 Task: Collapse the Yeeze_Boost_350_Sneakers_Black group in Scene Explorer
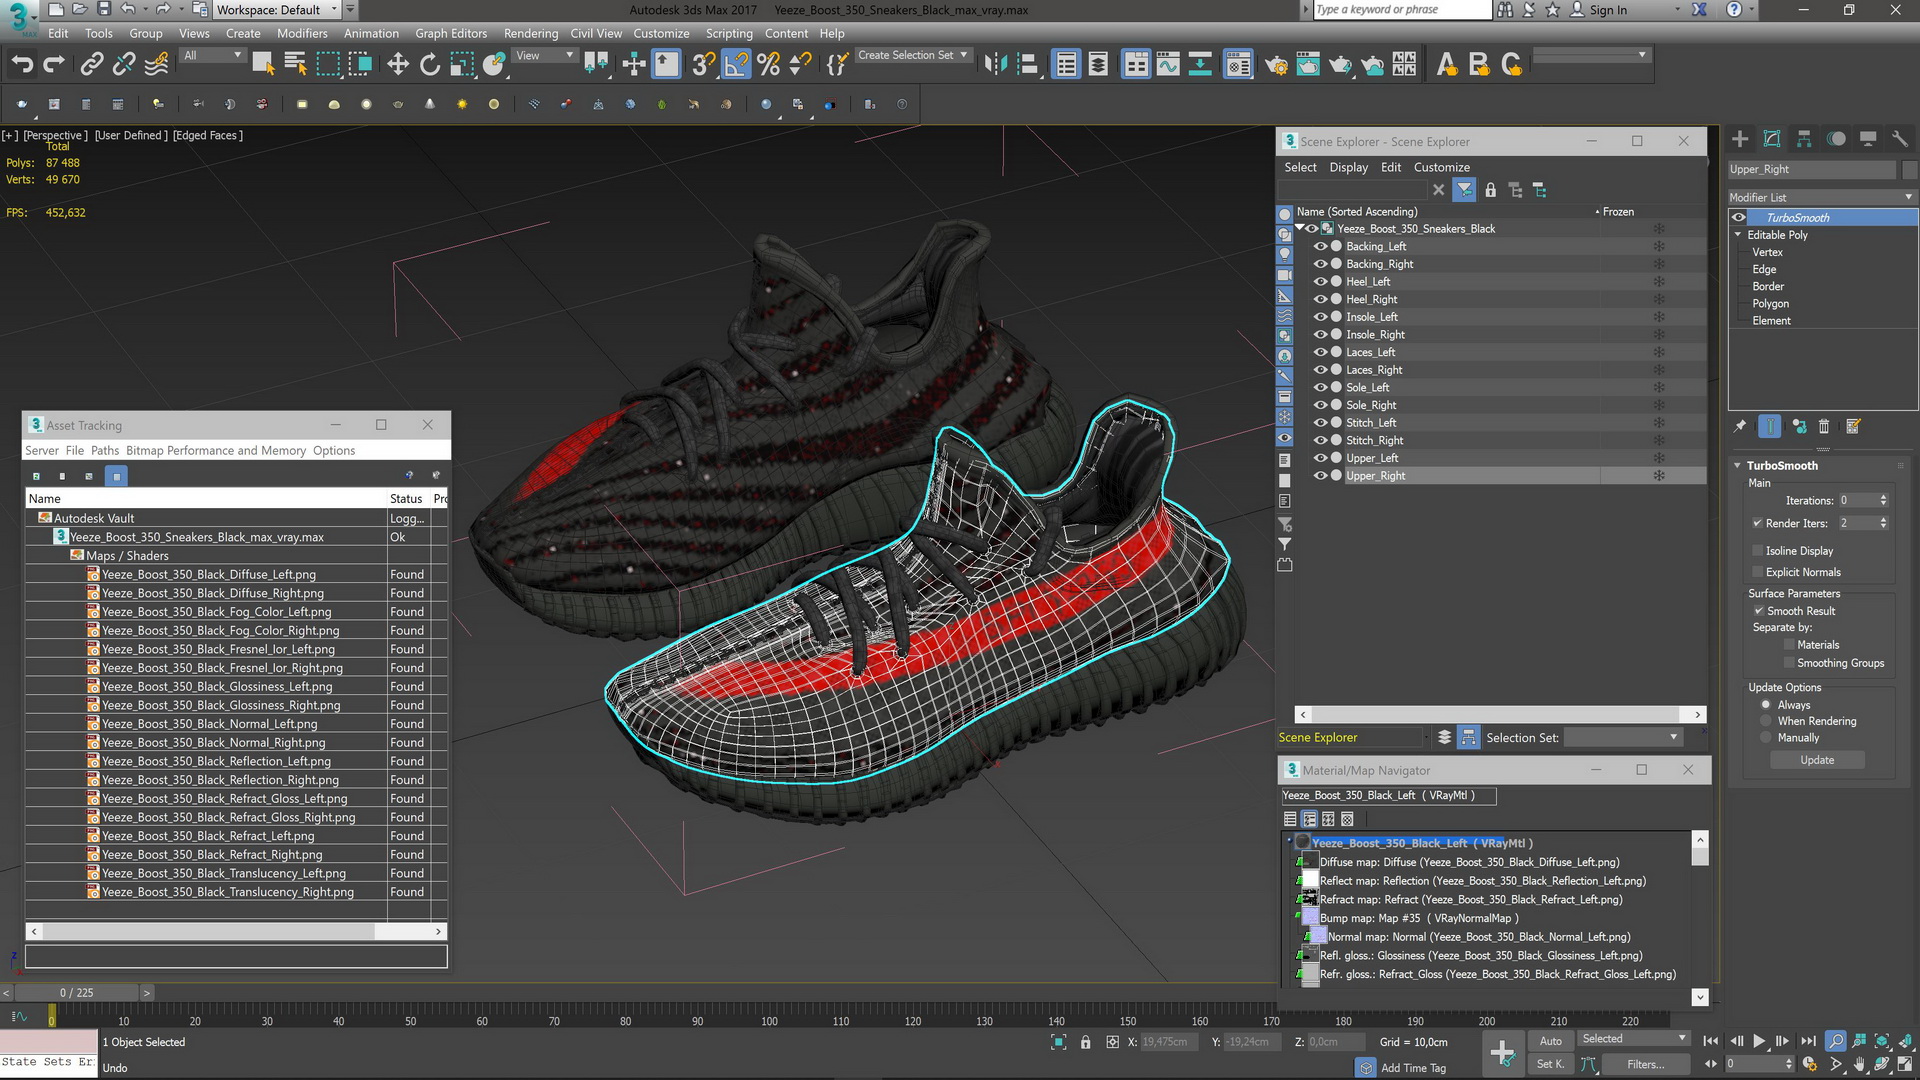pos(1299,228)
